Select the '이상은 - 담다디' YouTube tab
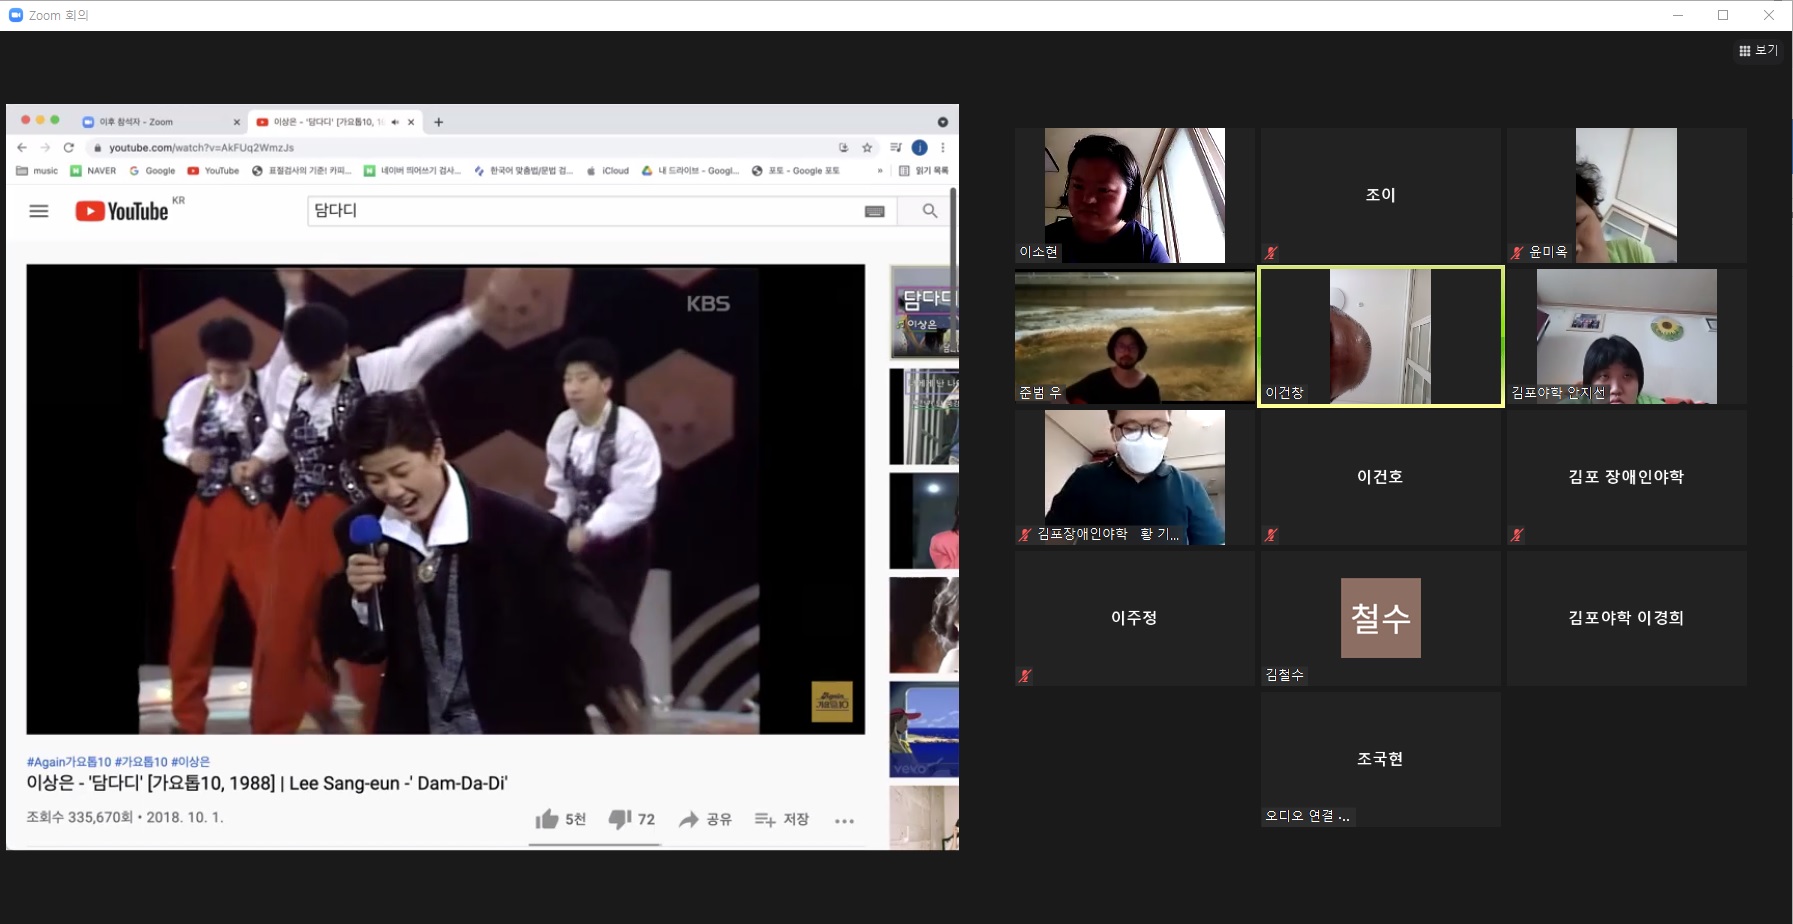The height and width of the screenshot is (924, 1793). (x=335, y=122)
